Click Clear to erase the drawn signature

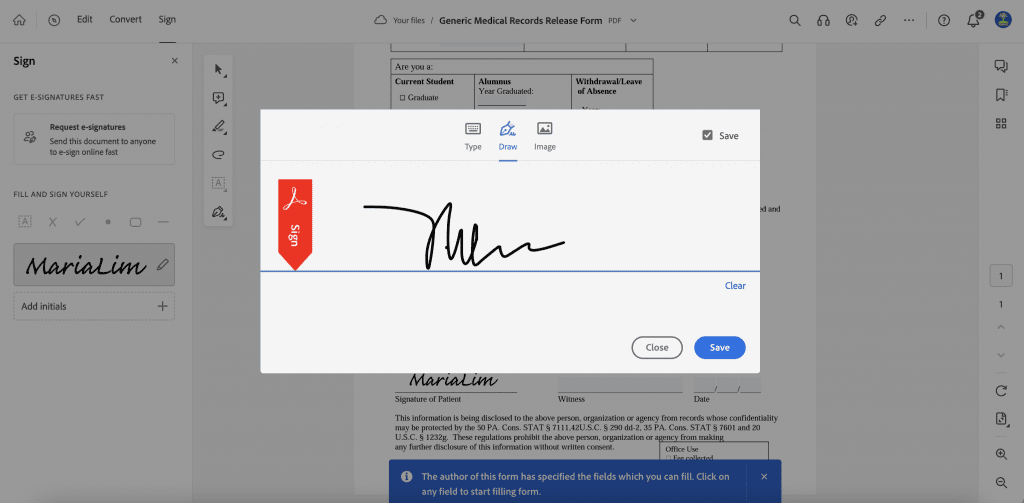click(735, 285)
